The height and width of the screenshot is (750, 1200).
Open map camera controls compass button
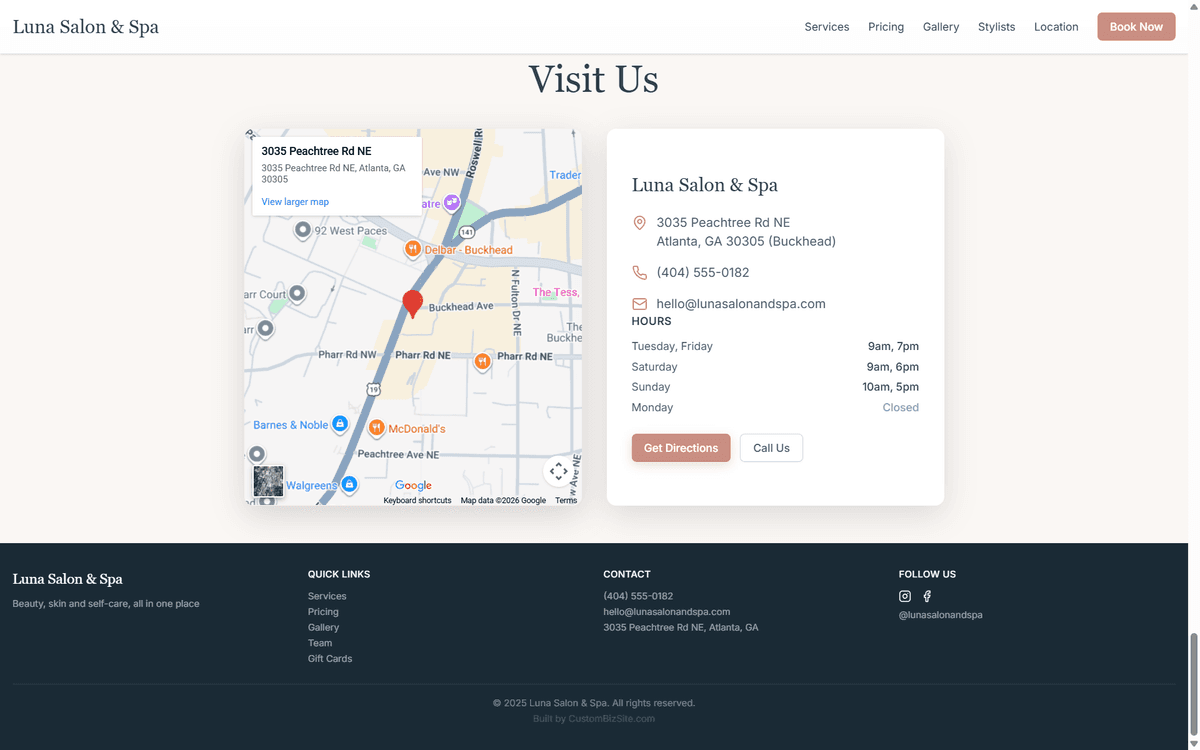(x=558, y=471)
